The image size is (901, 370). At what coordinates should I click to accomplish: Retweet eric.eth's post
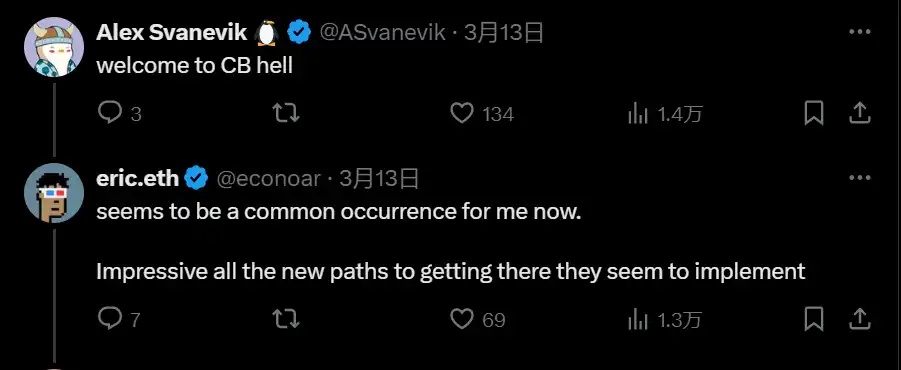coord(286,319)
